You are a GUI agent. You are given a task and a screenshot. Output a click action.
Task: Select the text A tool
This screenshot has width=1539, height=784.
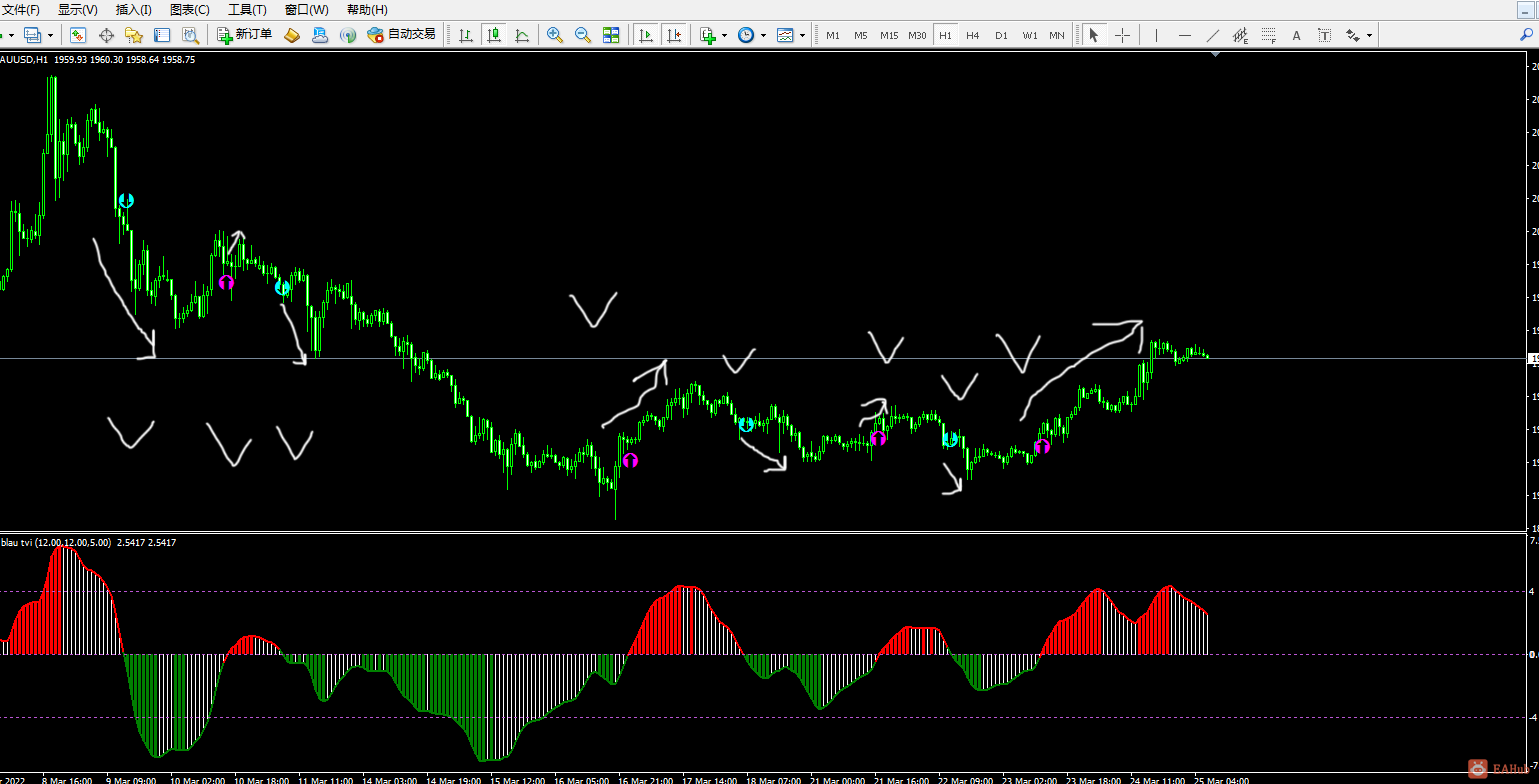coord(1296,35)
